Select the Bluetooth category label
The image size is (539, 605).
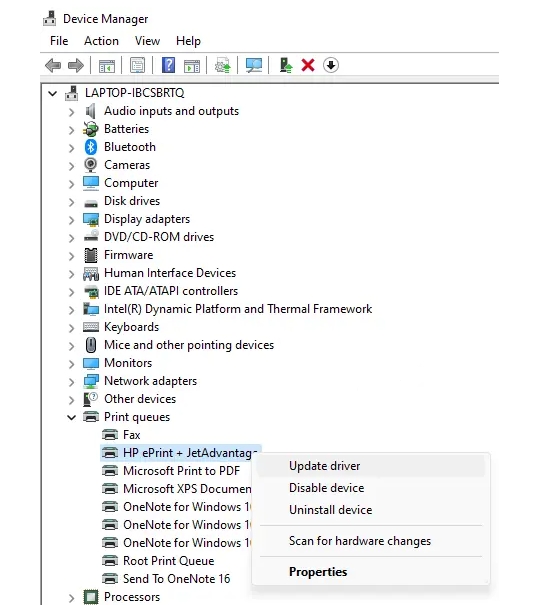[x=130, y=147]
